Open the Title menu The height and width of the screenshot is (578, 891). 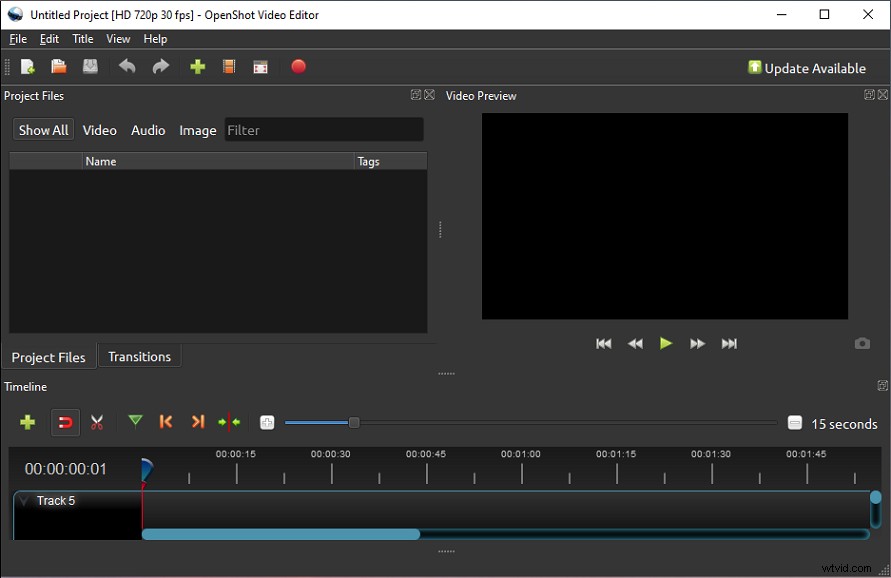pos(82,39)
